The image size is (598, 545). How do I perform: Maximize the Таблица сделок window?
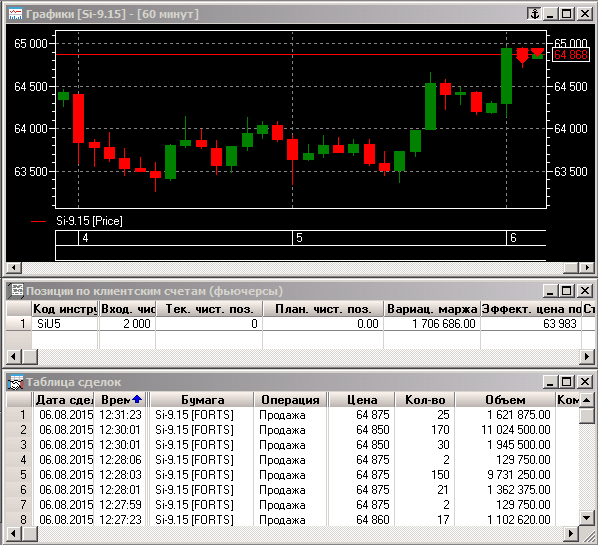[x=567, y=381]
